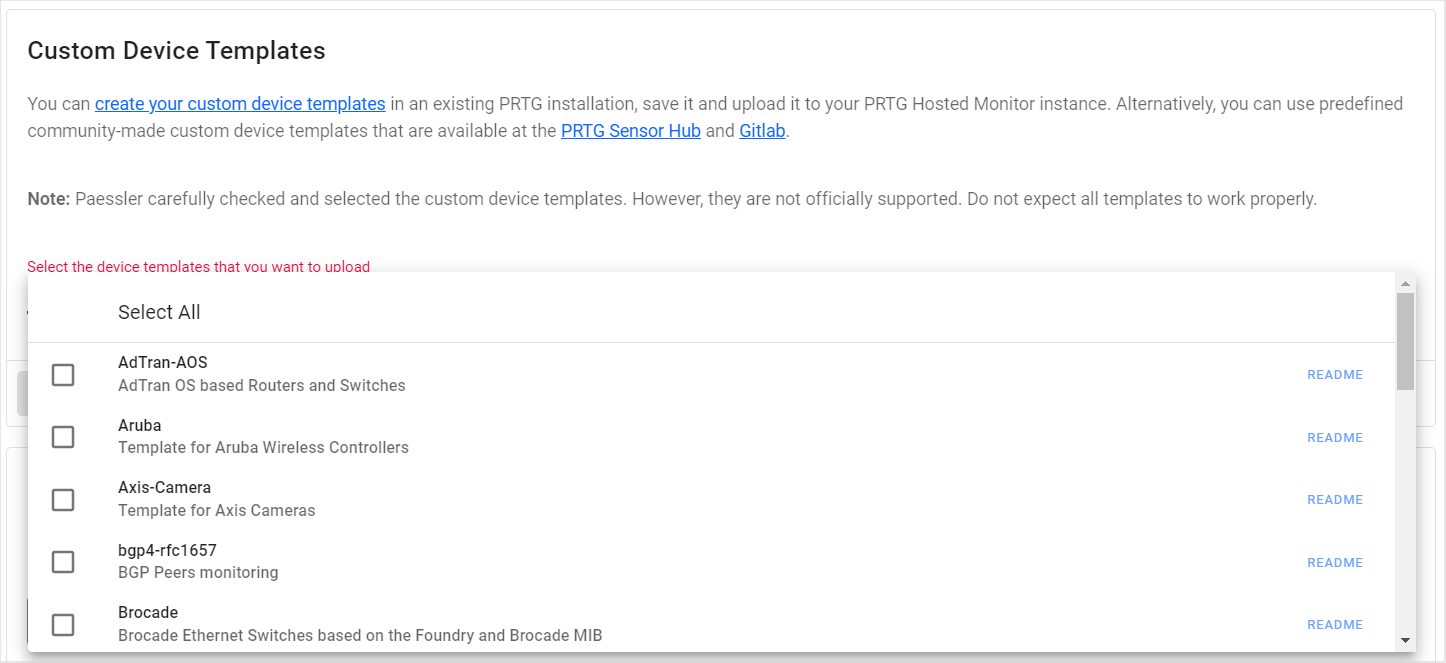Select the Aruba list item name
This screenshot has width=1446, height=663.
click(x=139, y=425)
